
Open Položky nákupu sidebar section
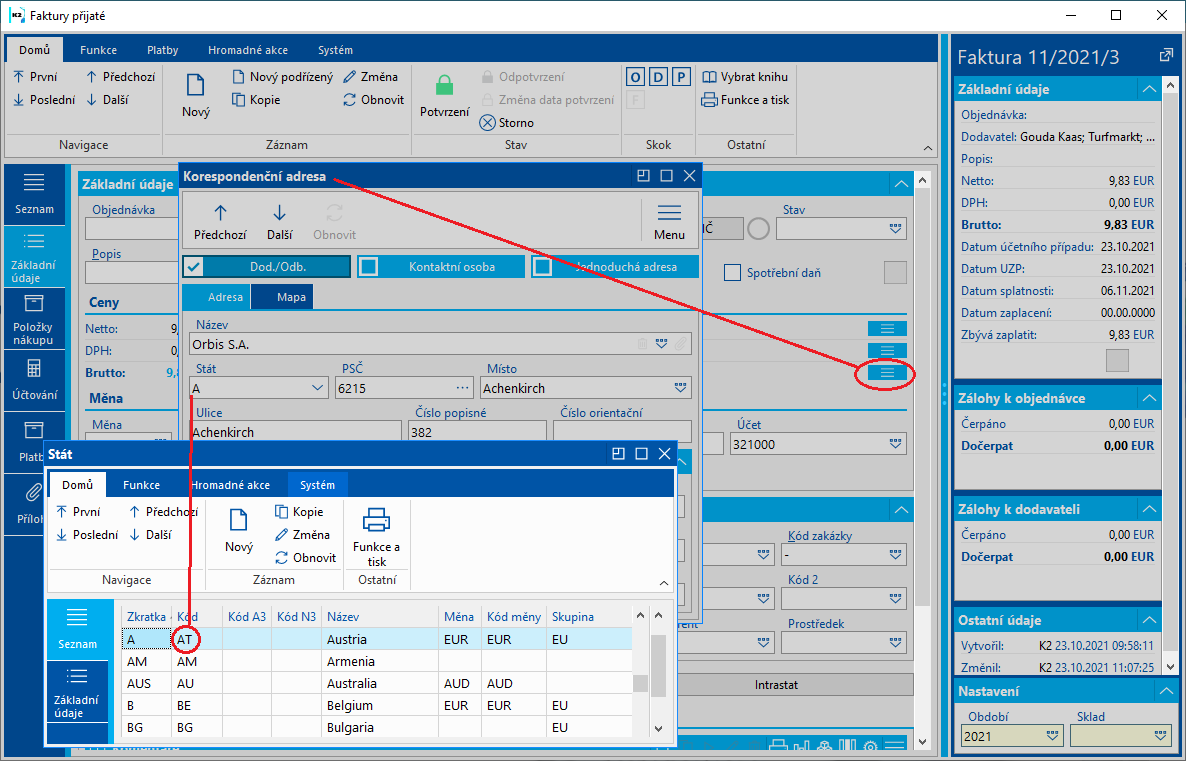pyautogui.click(x=34, y=319)
